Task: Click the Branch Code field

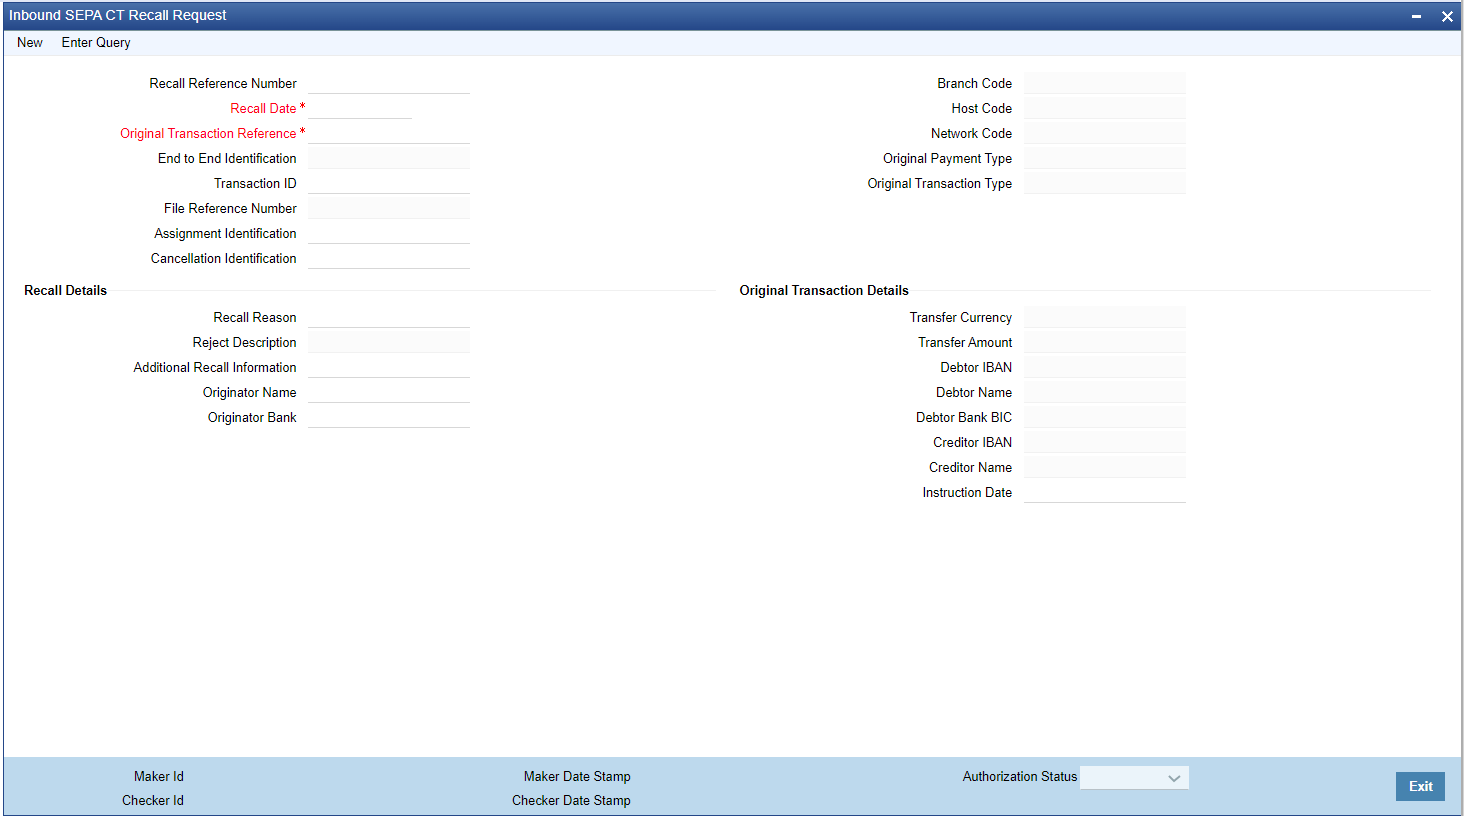Action: coord(1105,83)
